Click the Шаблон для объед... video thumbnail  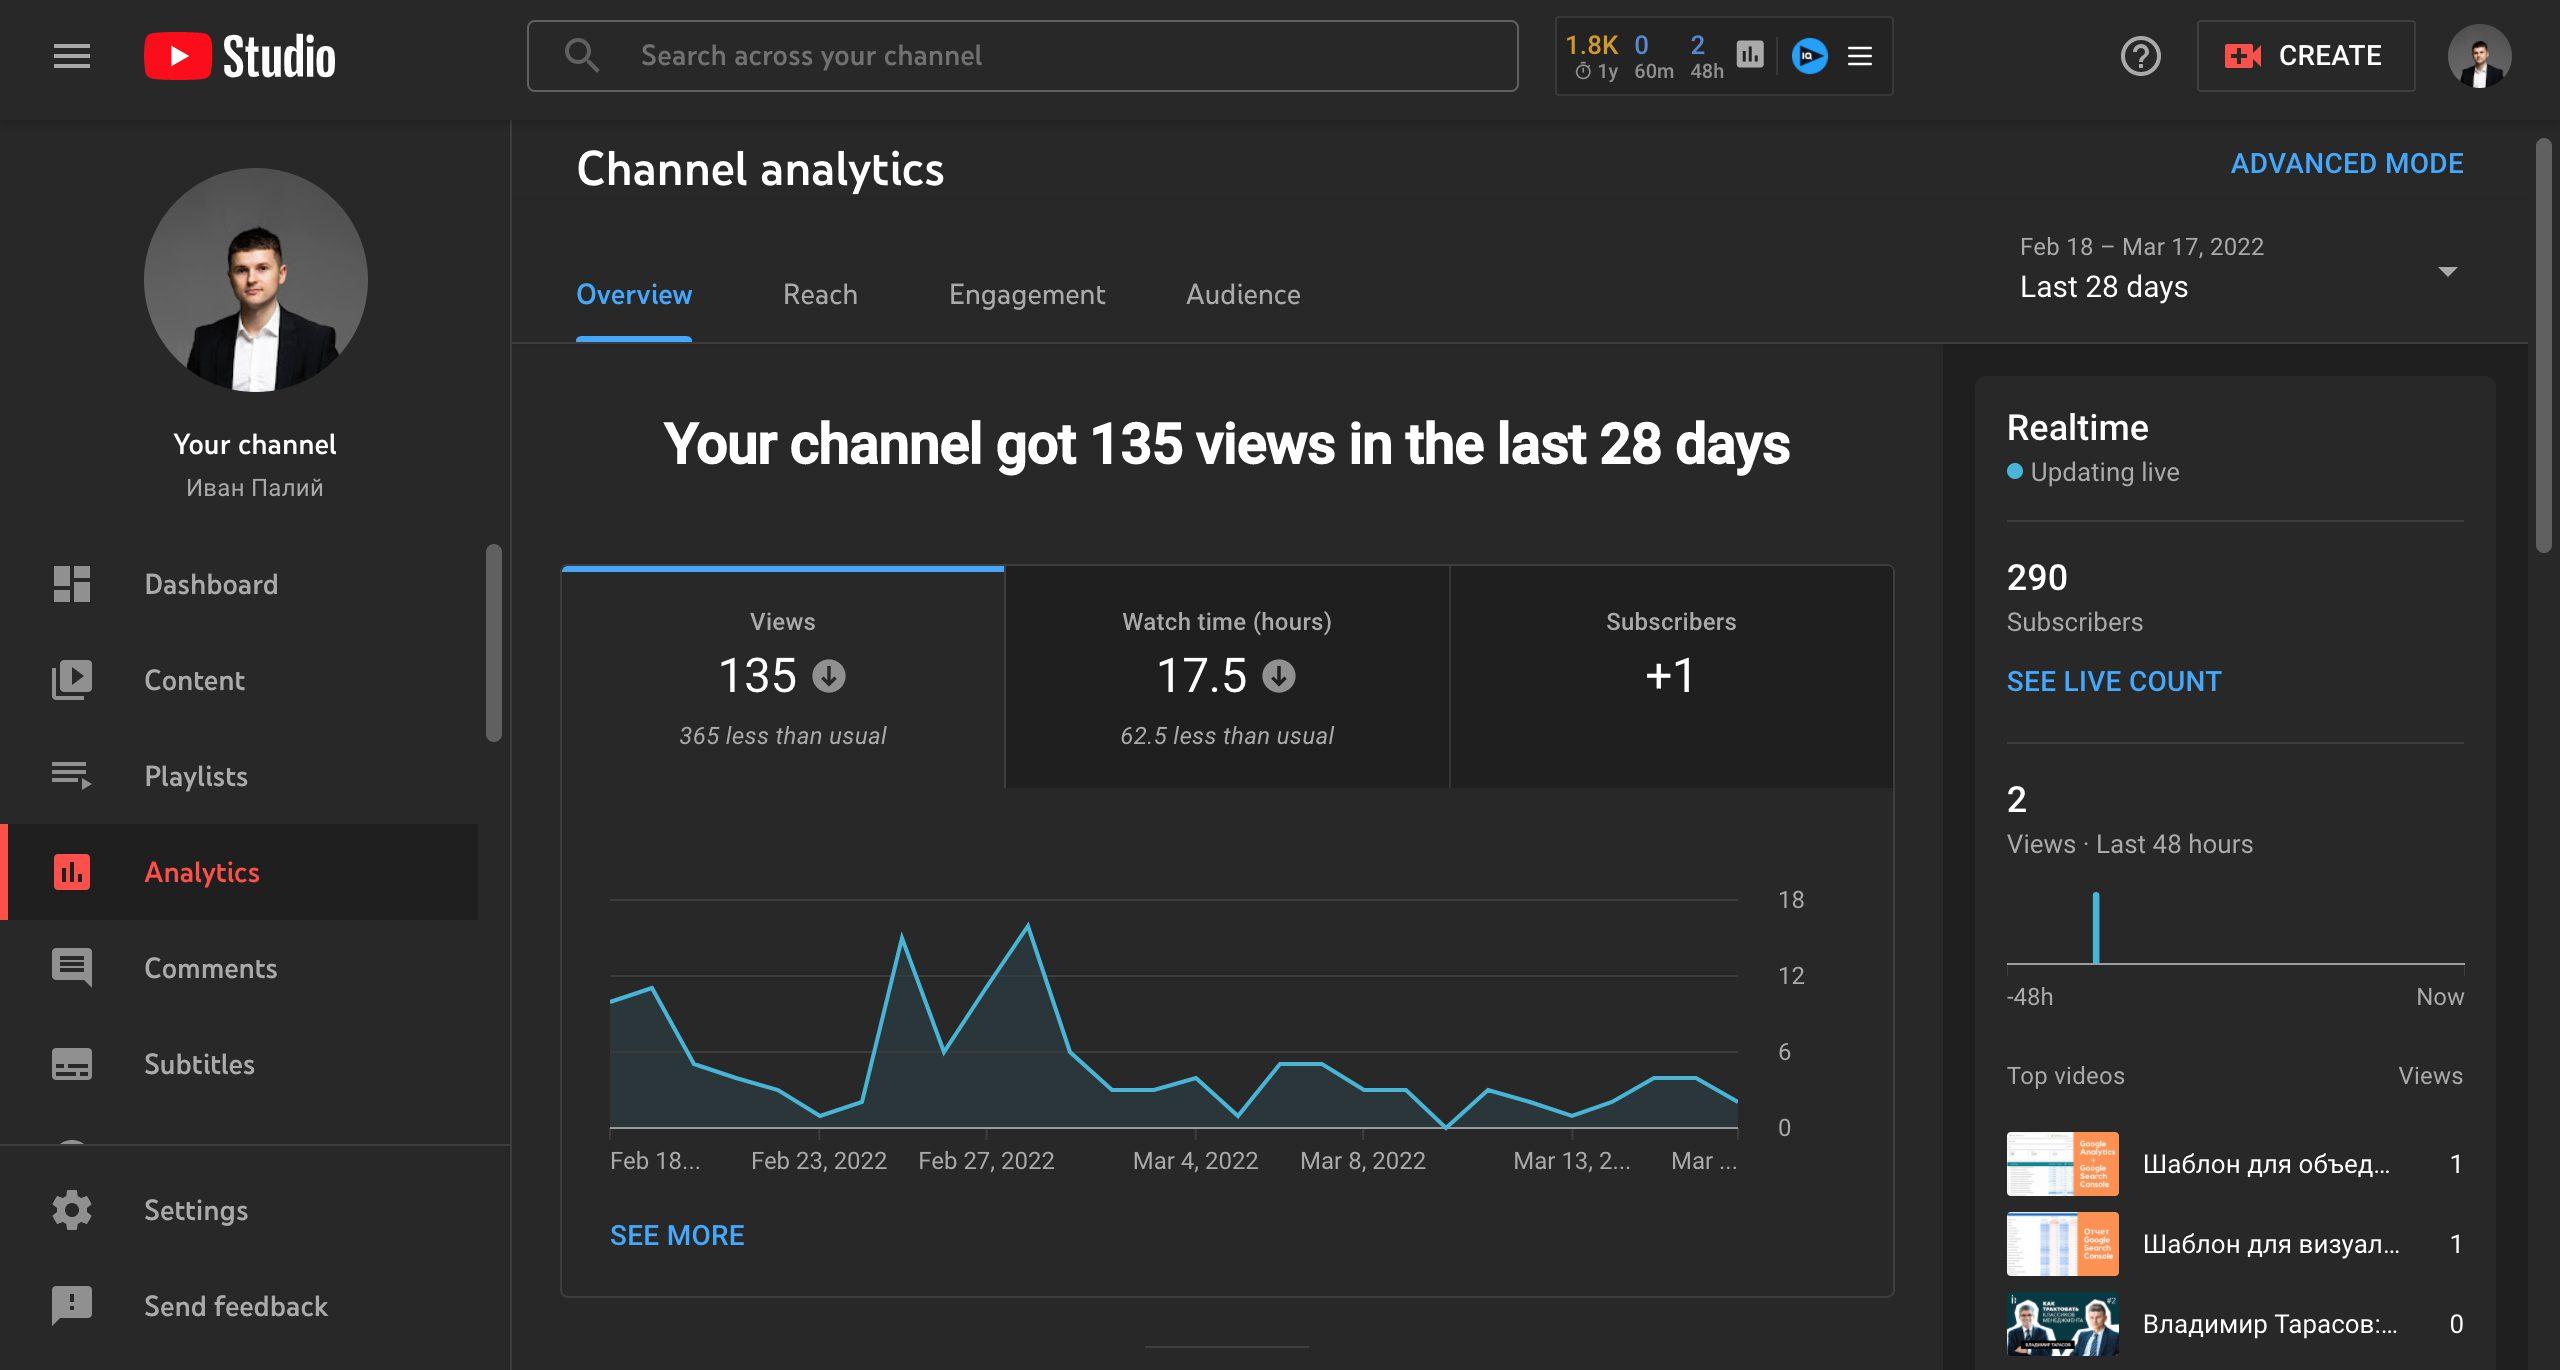point(2062,1163)
